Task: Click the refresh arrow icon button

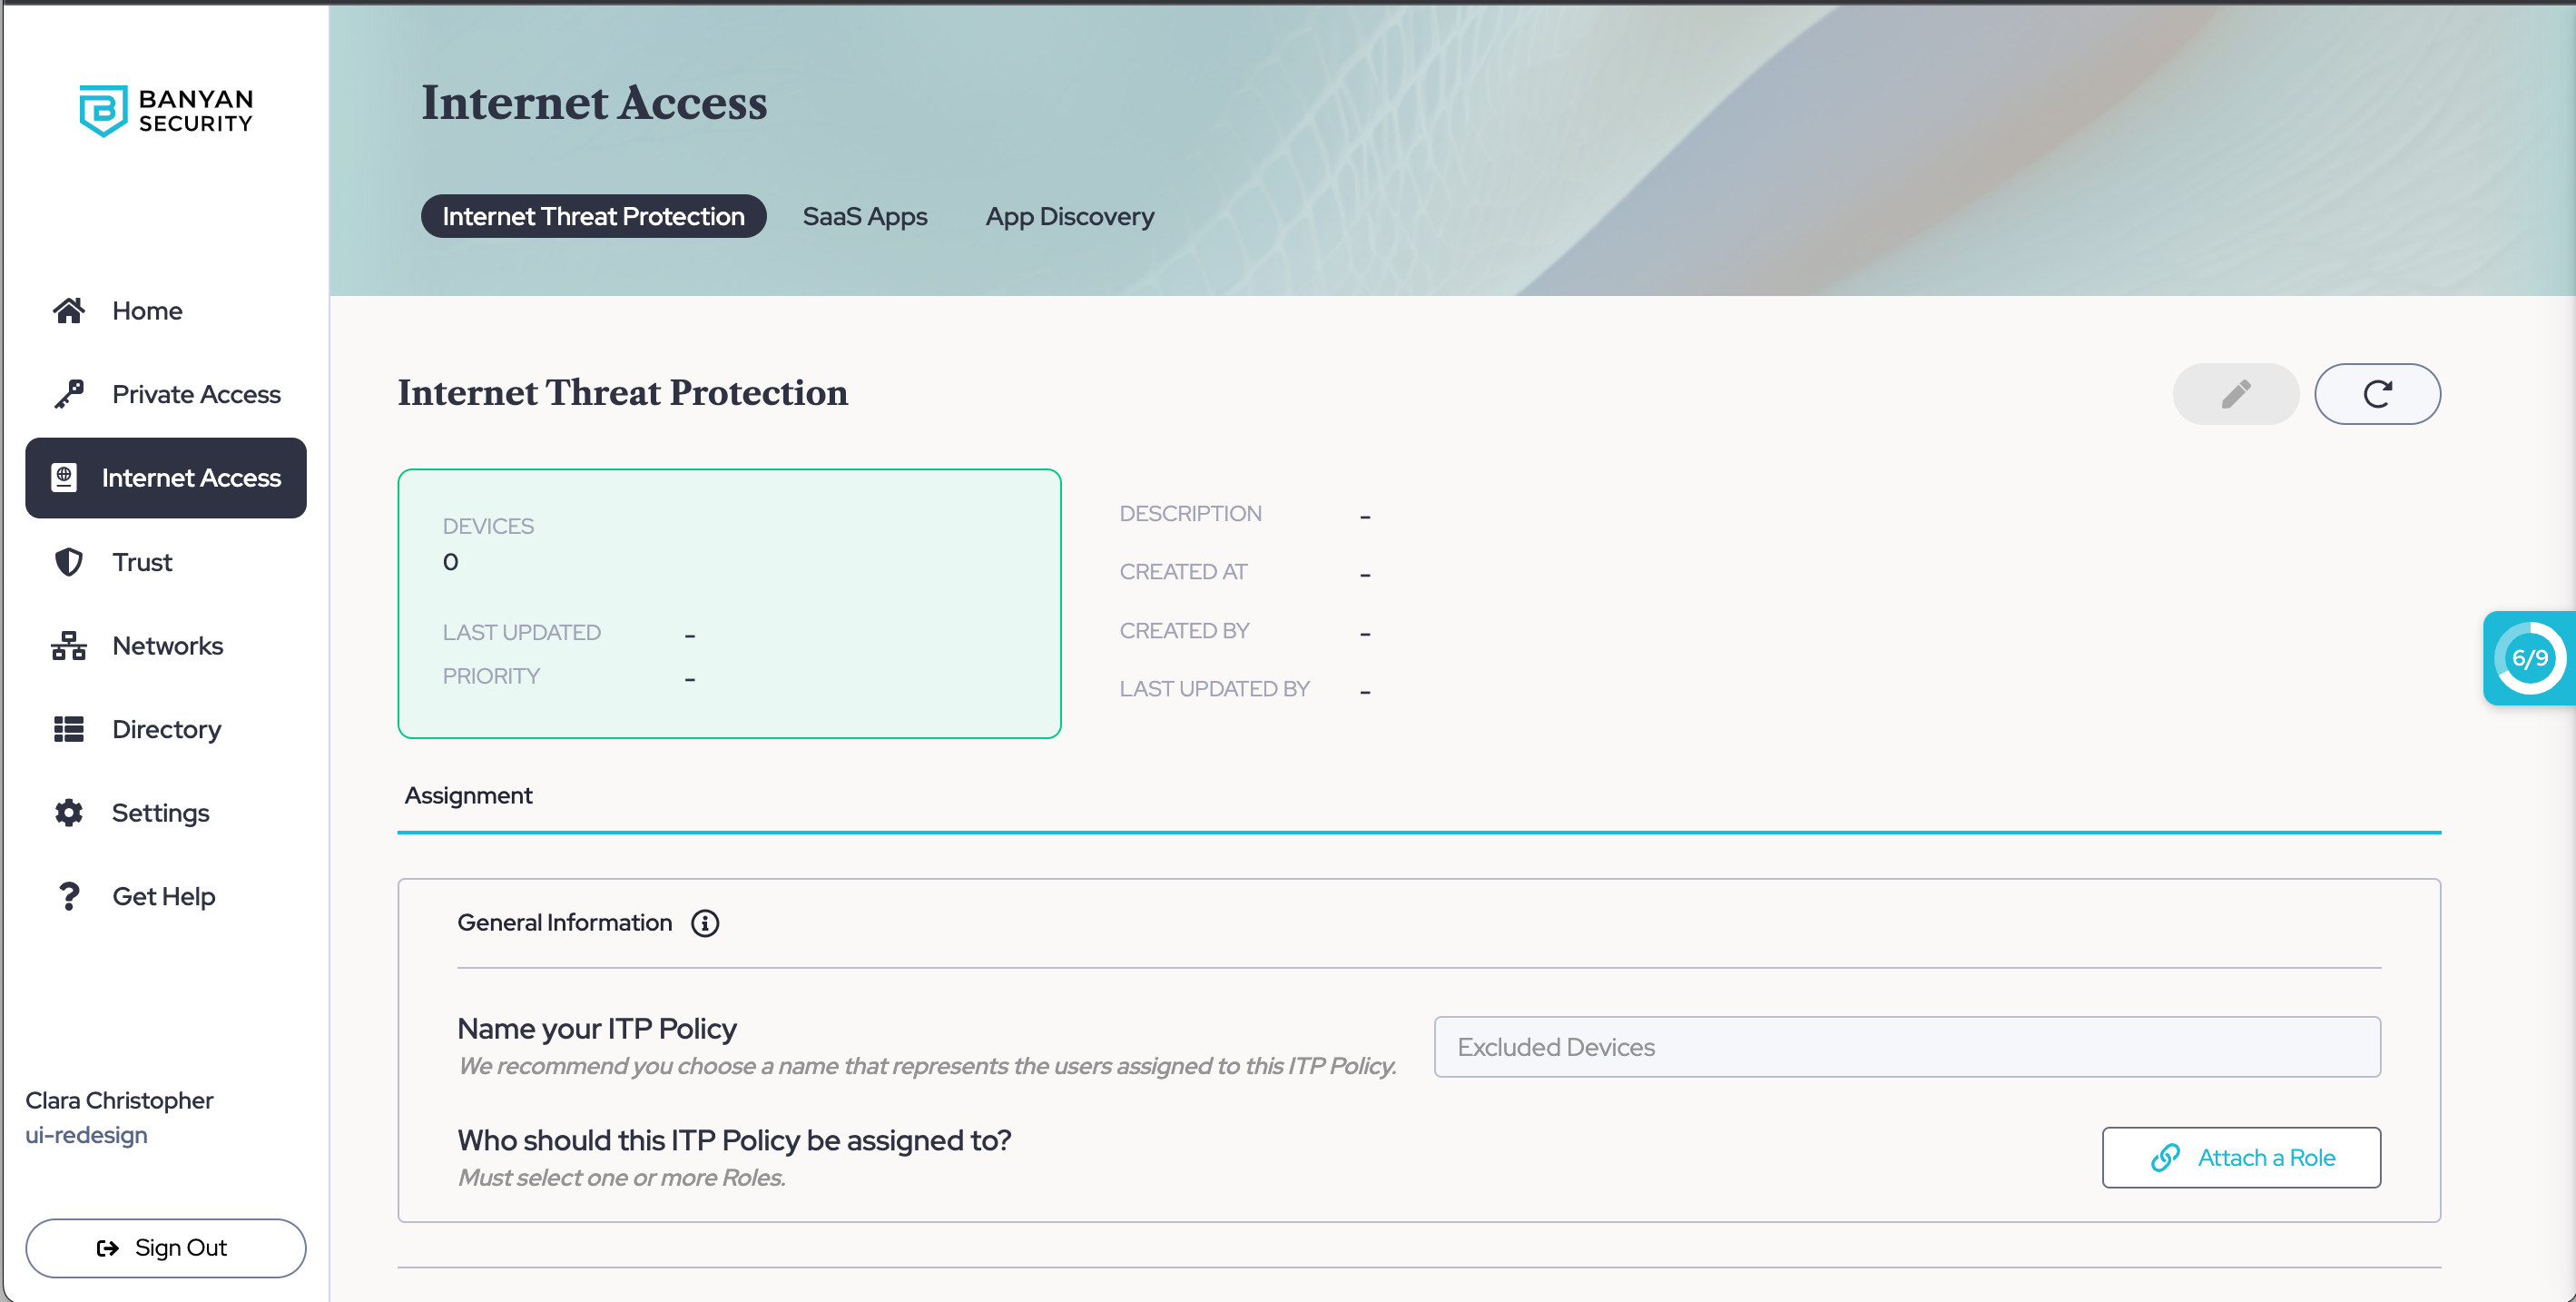Action: (x=2376, y=394)
